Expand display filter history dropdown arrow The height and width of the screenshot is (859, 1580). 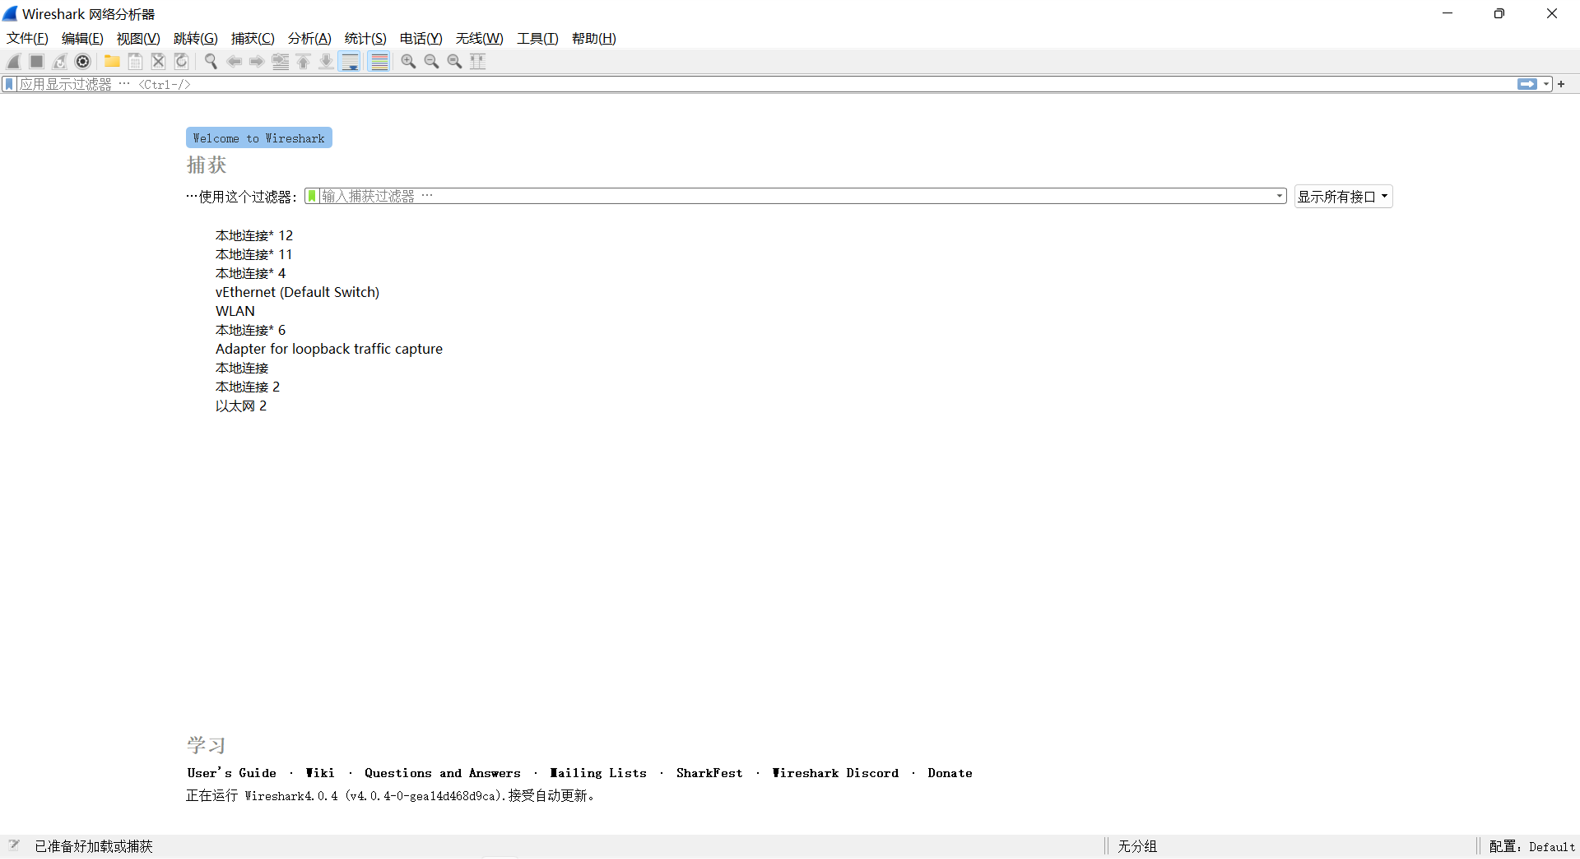1546,84
